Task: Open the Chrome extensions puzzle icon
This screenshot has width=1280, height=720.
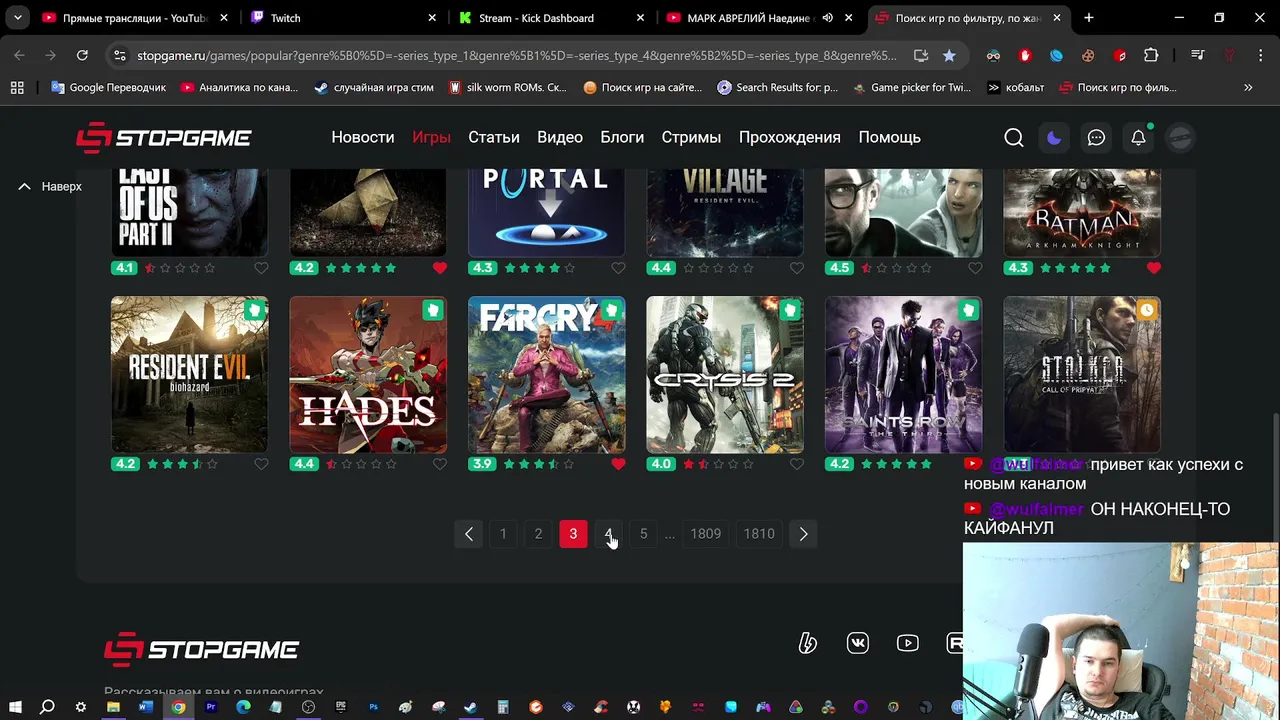Action: [x=1151, y=56]
